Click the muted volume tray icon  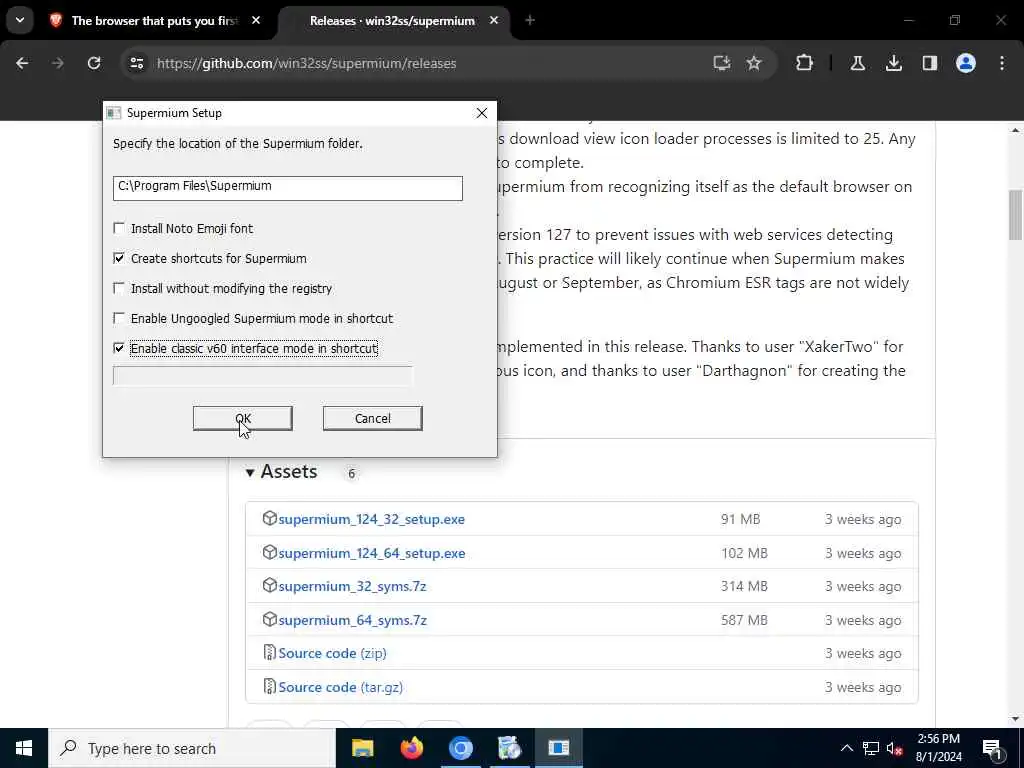[895, 748]
